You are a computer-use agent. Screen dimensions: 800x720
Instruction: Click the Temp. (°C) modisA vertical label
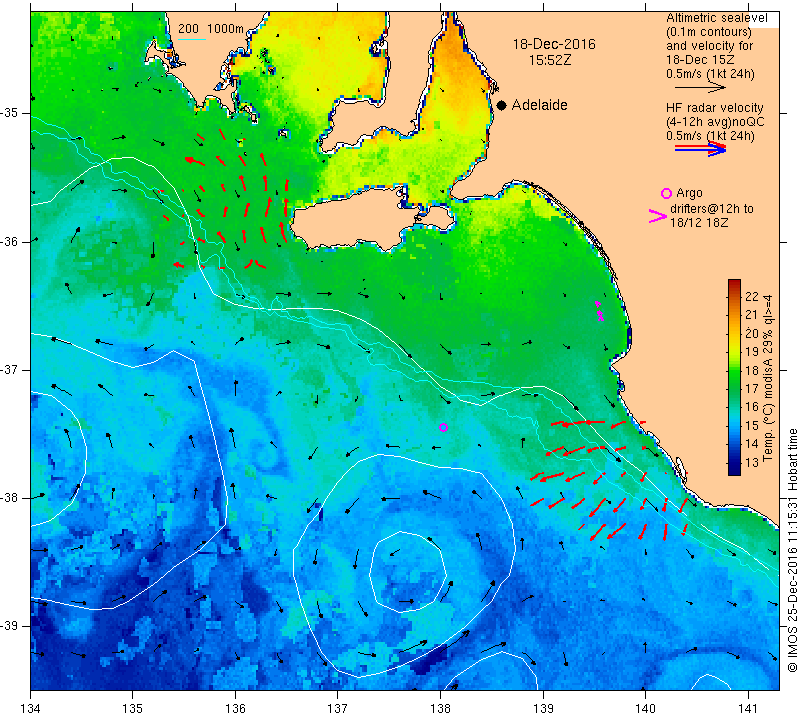click(x=768, y=379)
